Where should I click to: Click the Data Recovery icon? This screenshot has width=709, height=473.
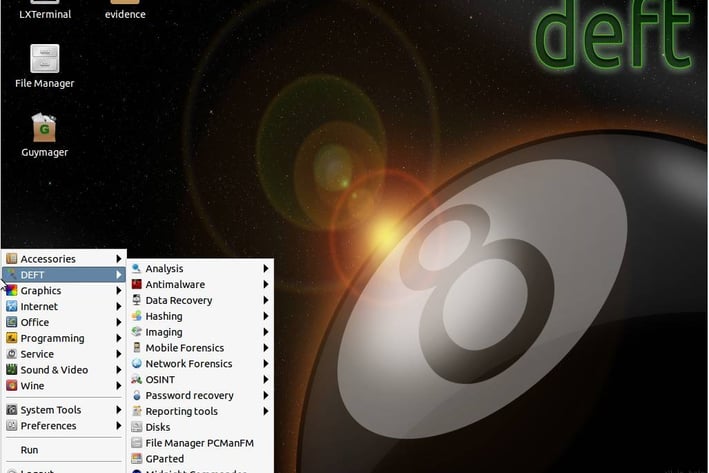[x=137, y=300]
